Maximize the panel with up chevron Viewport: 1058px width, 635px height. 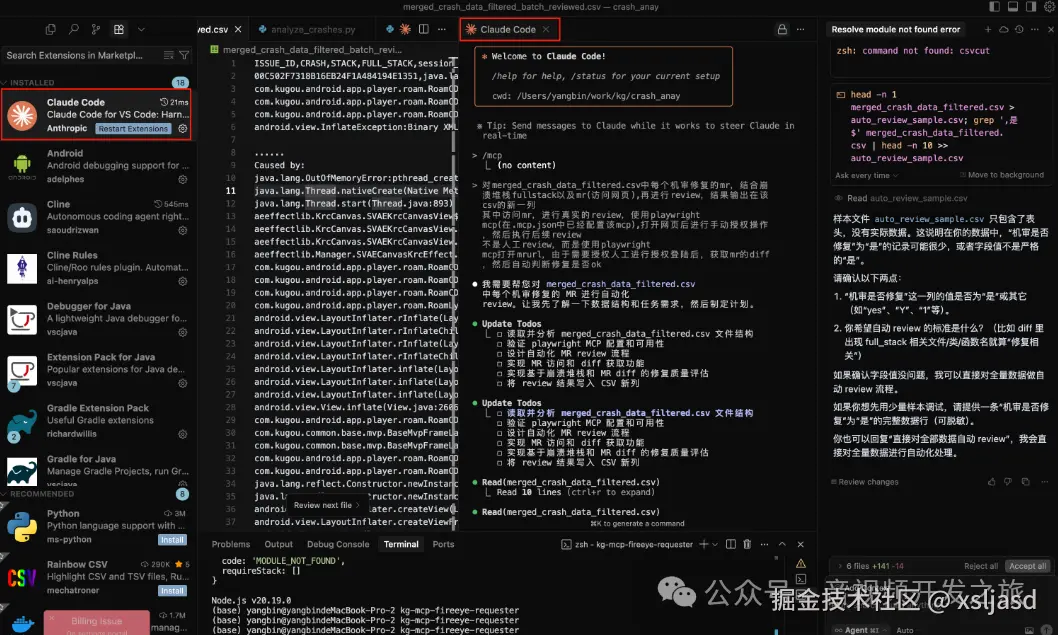tap(782, 544)
